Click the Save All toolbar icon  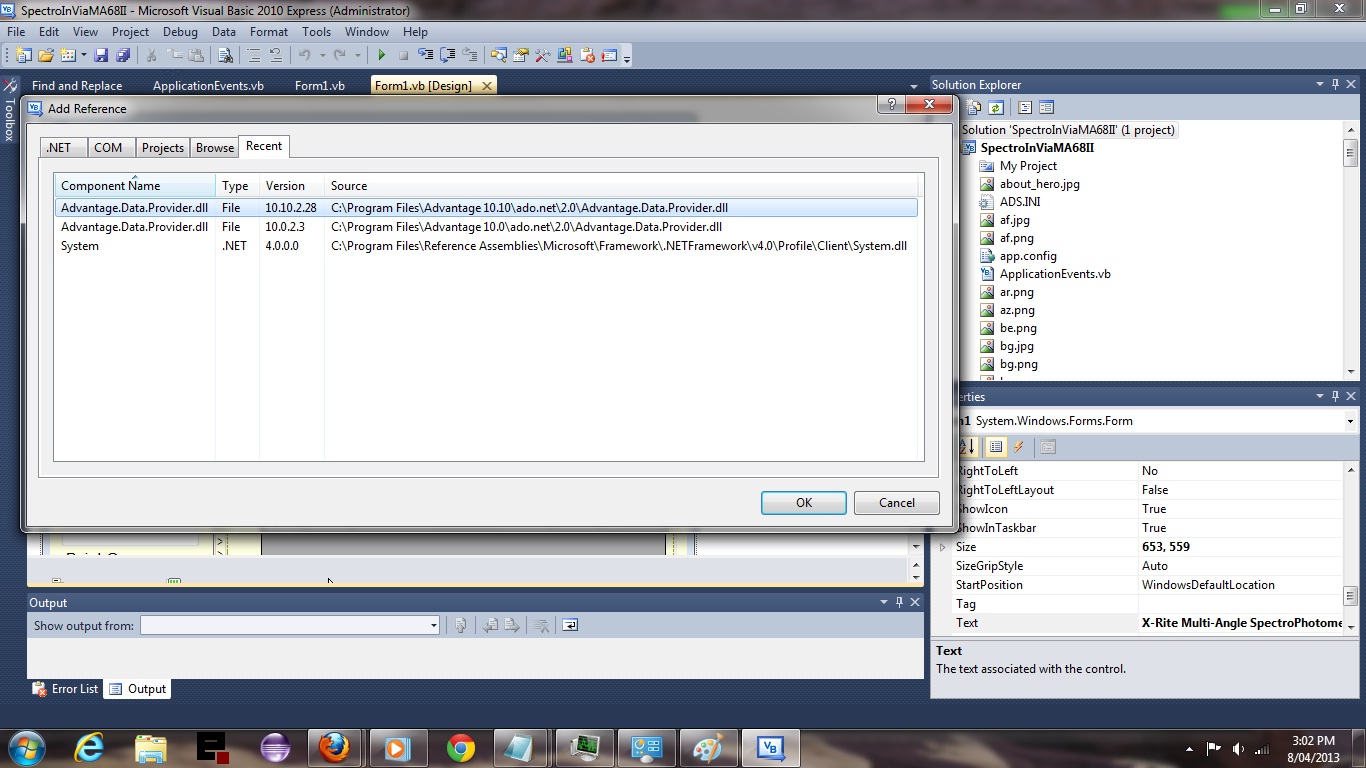tap(123, 56)
